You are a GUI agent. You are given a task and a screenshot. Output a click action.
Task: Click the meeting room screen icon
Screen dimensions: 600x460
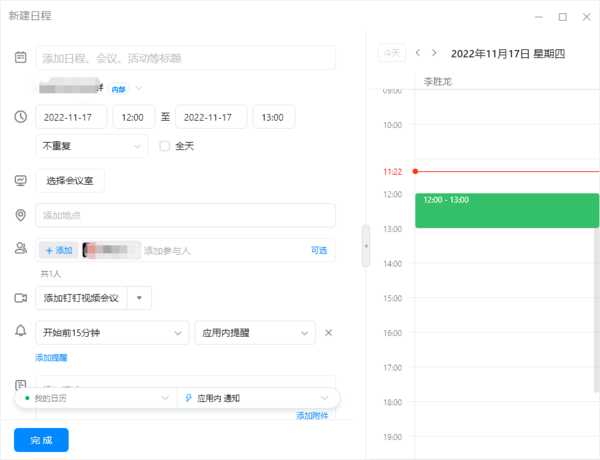(20, 181)
